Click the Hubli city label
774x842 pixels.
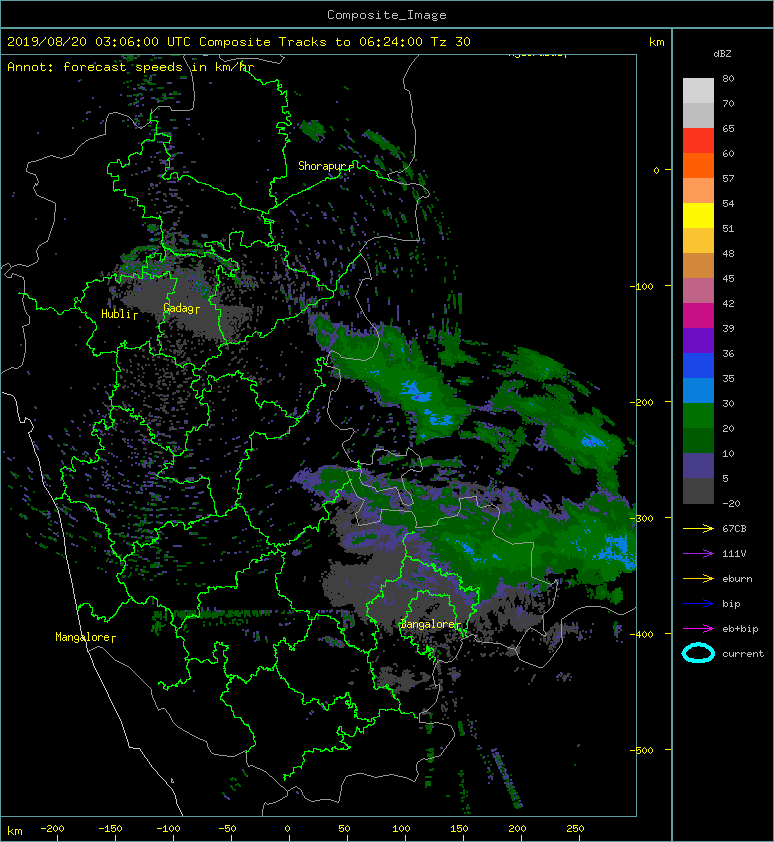[116, 314]
